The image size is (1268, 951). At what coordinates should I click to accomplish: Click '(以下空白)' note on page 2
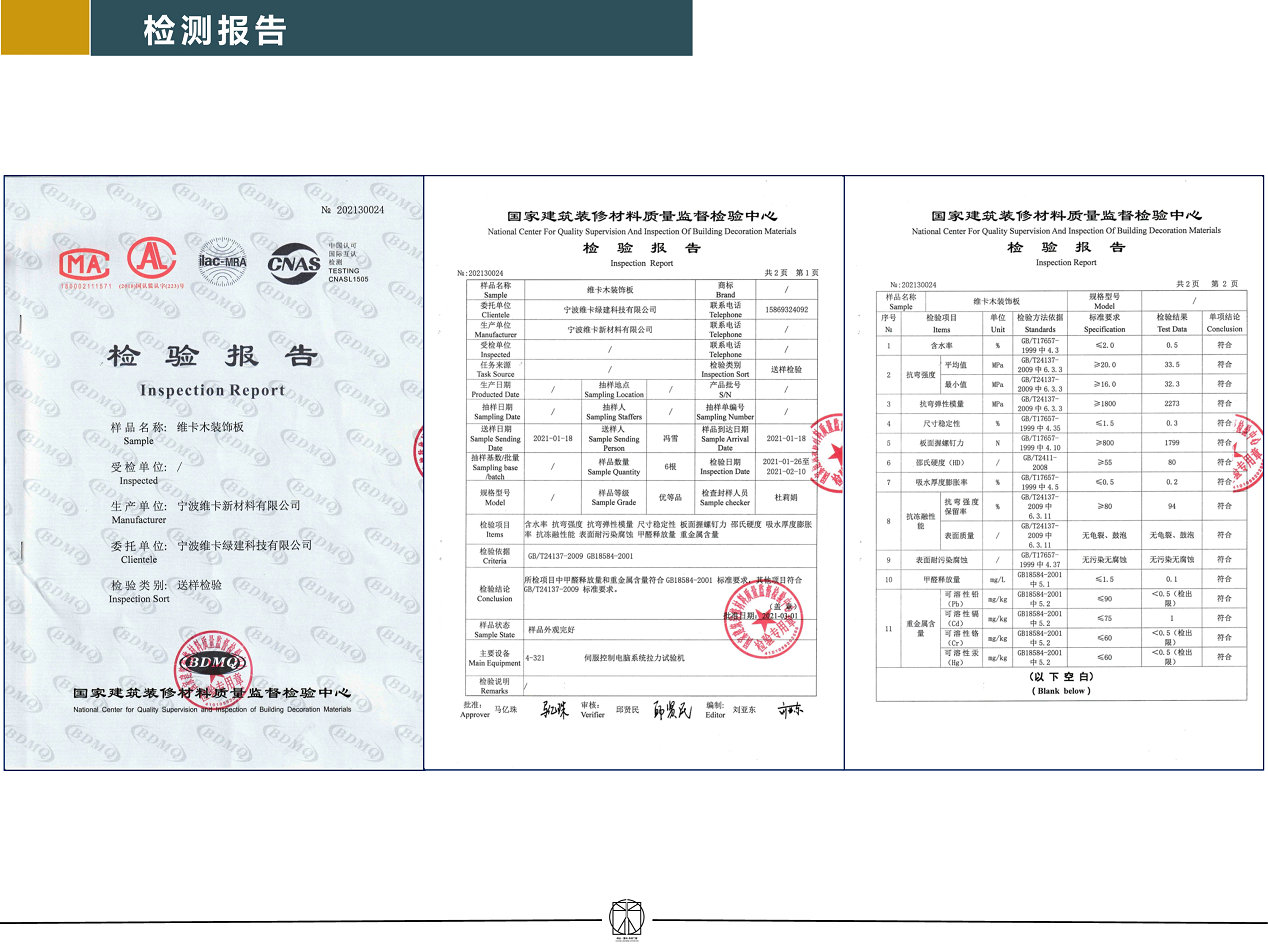point(1060,677)
